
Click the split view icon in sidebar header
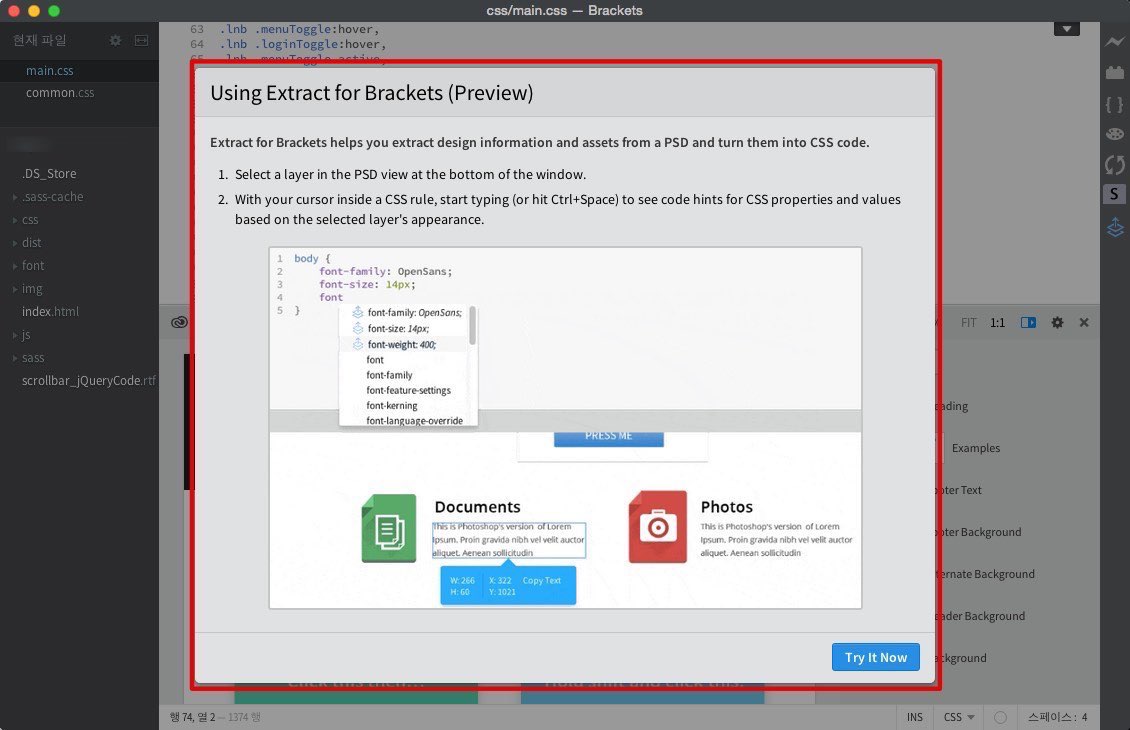[x=141, y=40]
